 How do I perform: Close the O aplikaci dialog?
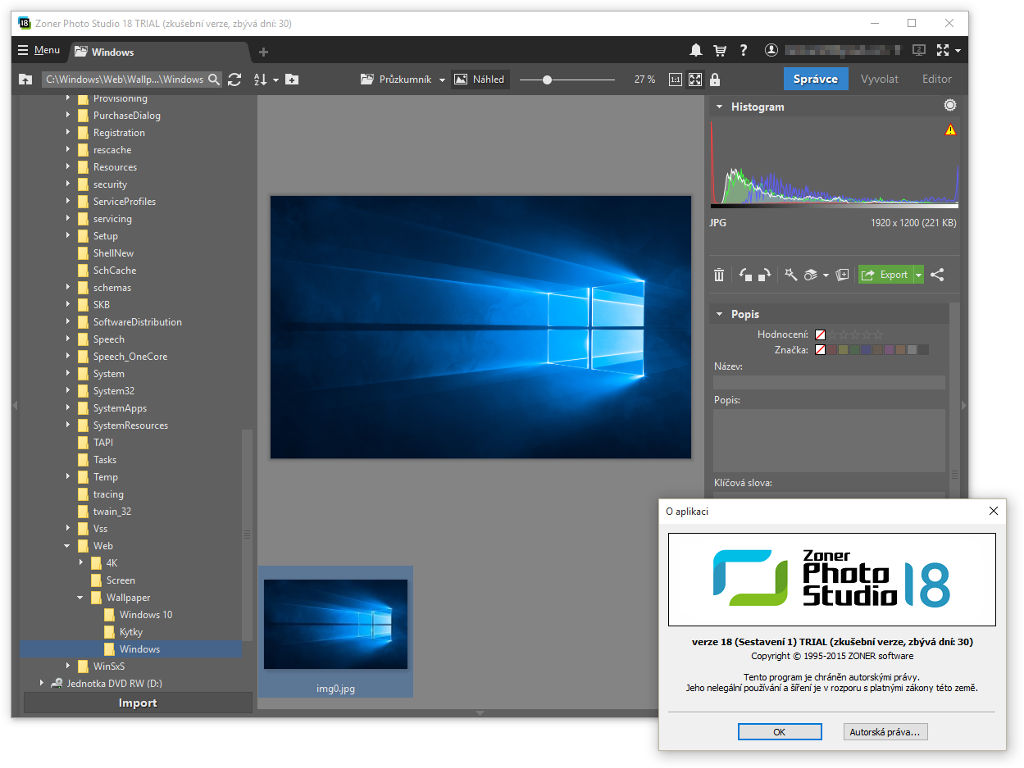(x=993, y=511)
